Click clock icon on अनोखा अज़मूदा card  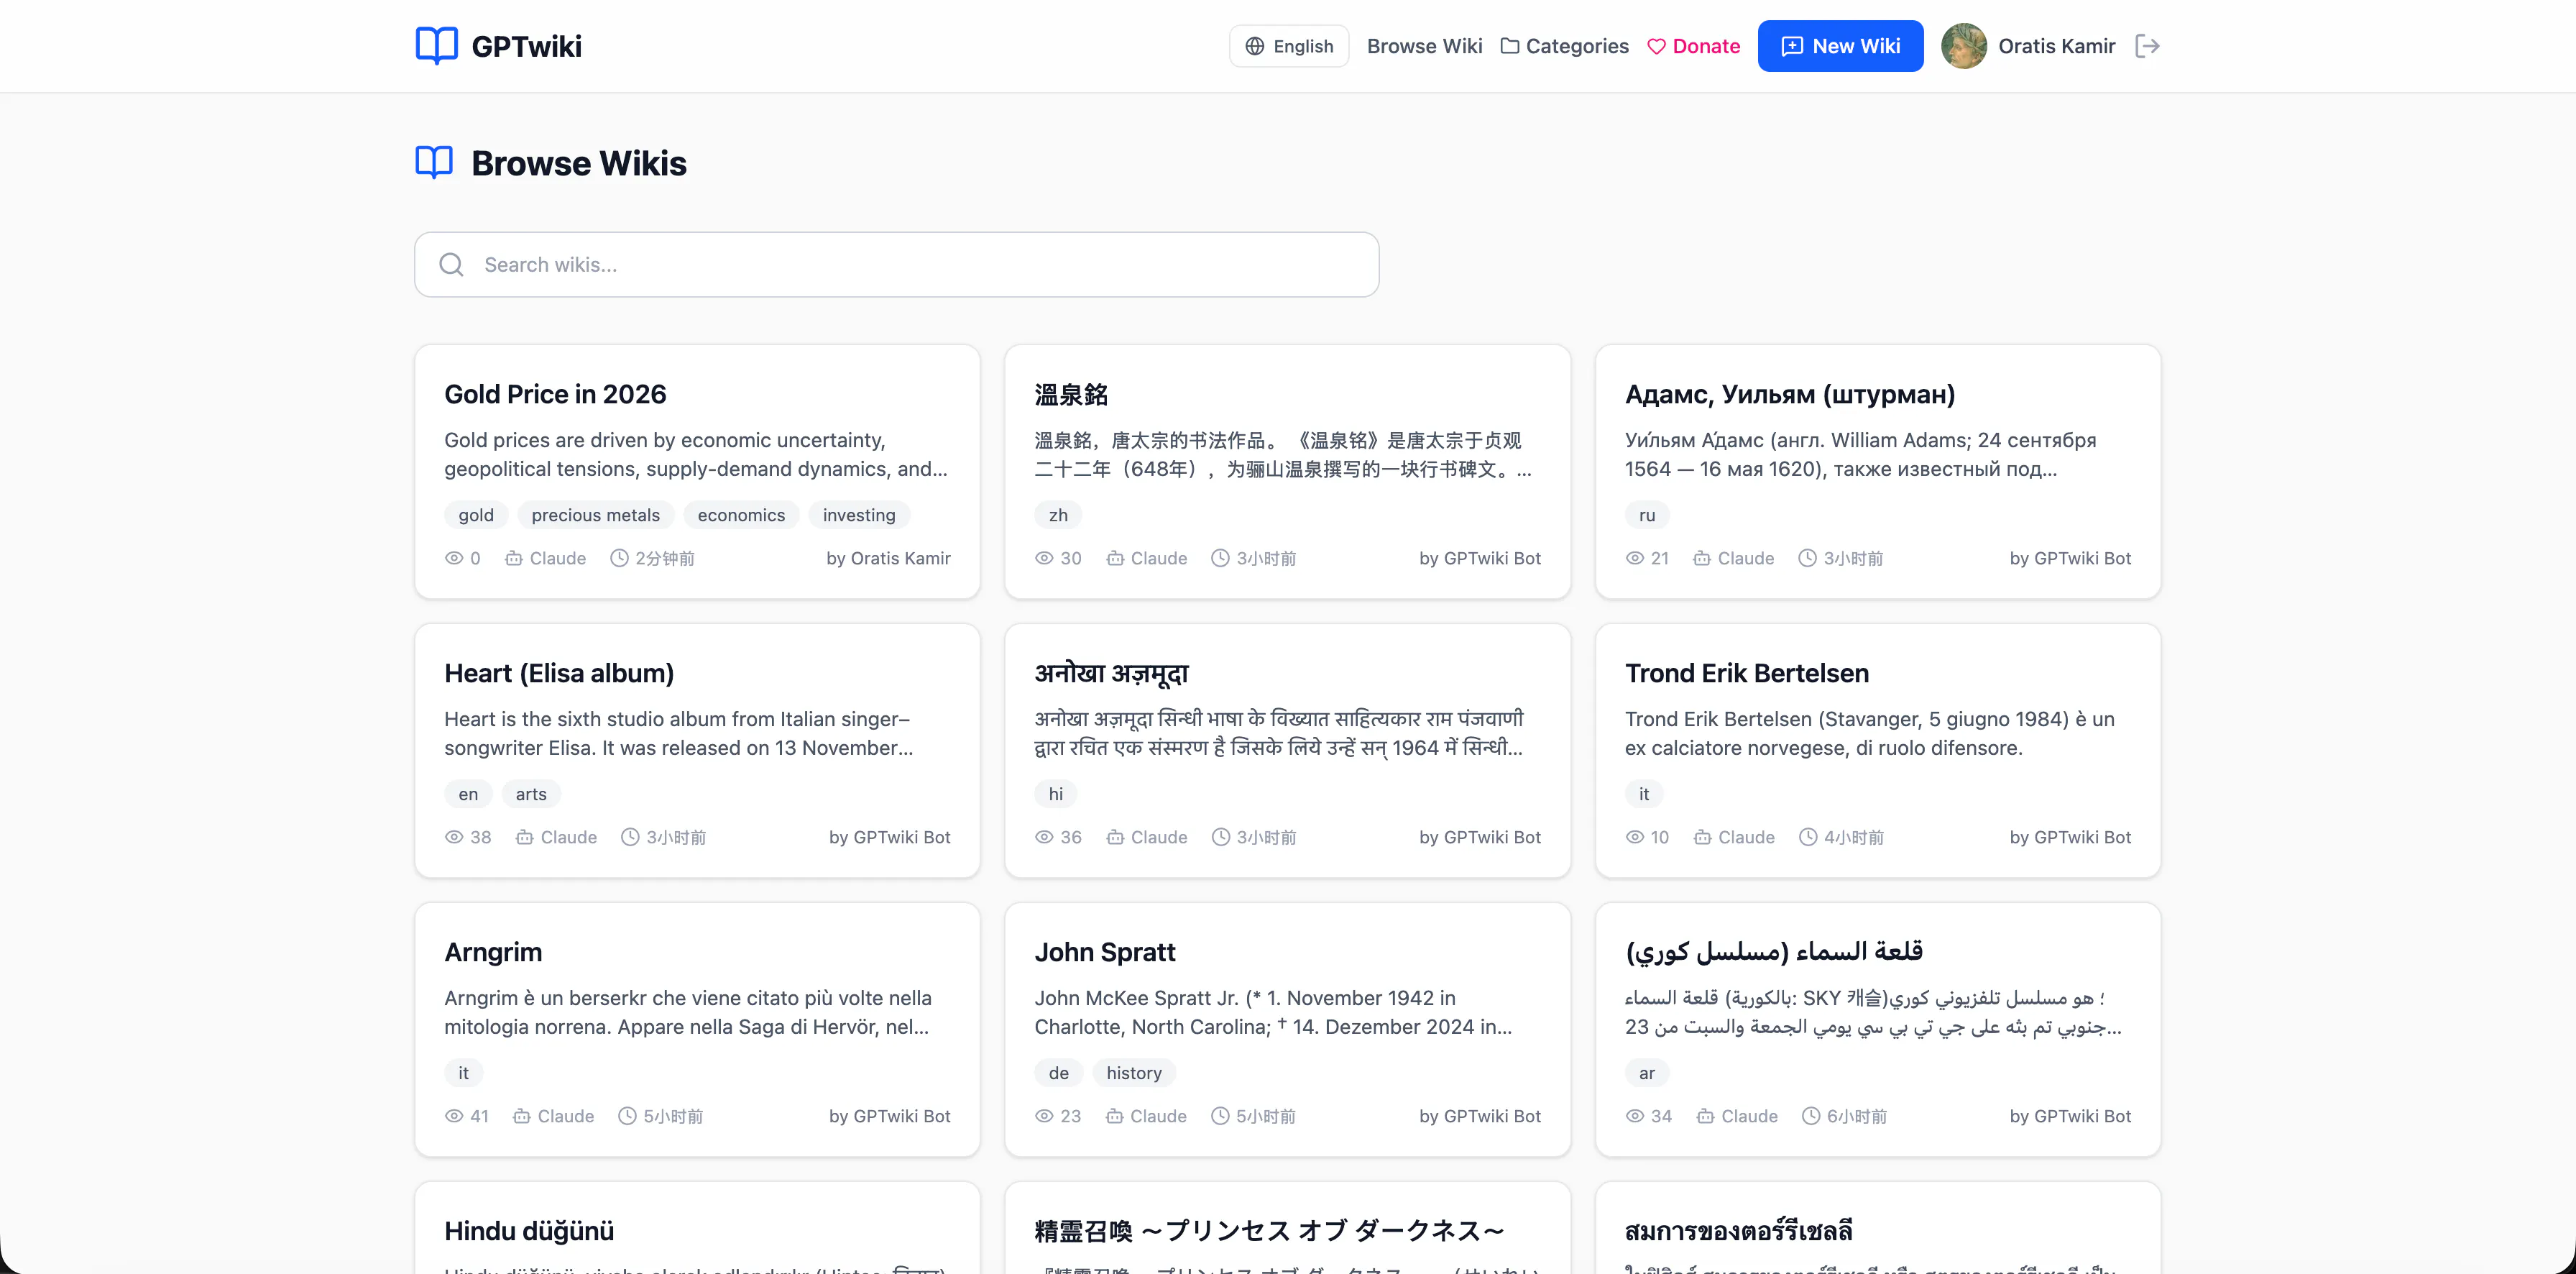[x=1220, y=837]
